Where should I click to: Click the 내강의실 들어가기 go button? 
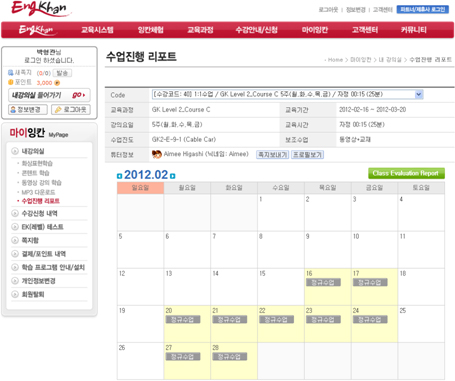click(49, 95)
